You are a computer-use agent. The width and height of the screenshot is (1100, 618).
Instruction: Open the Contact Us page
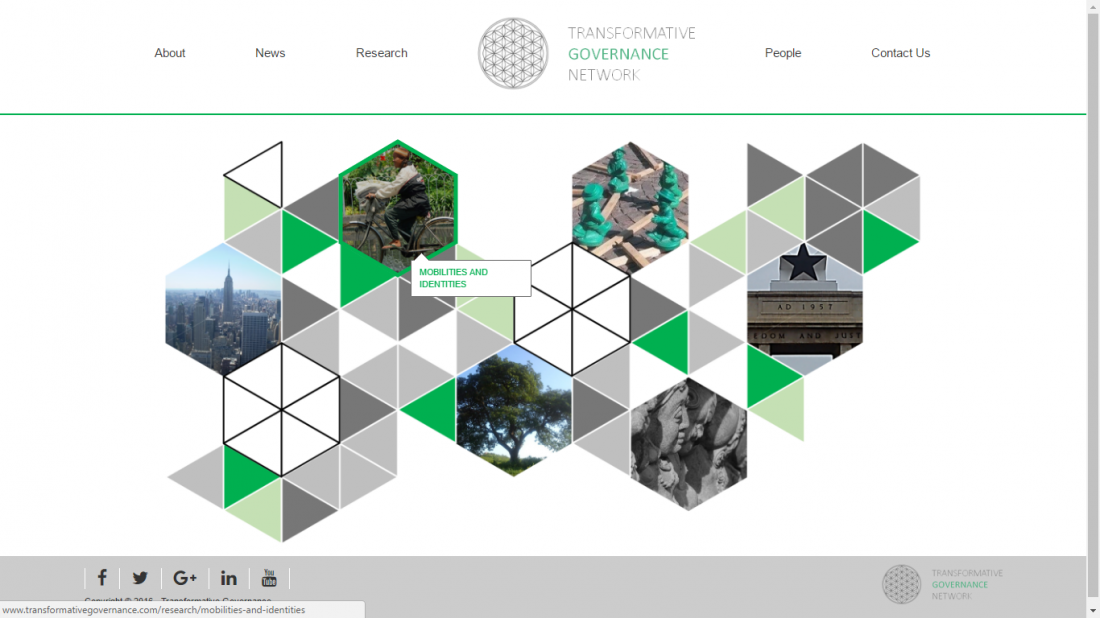click(x=900, y=53)
